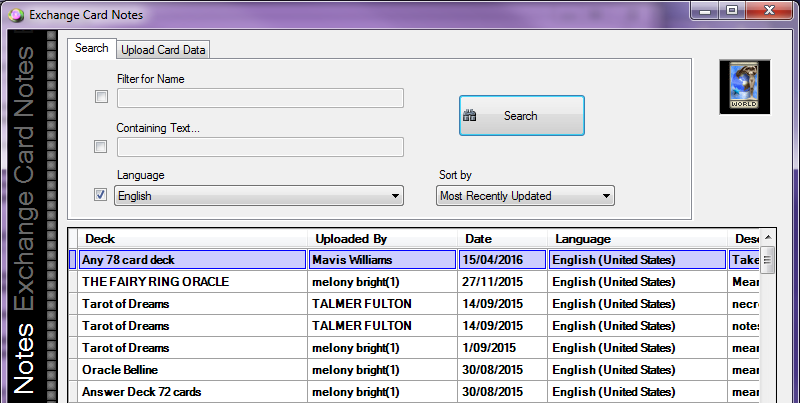Open the Sort by dropdown

[x=526, y=196]
